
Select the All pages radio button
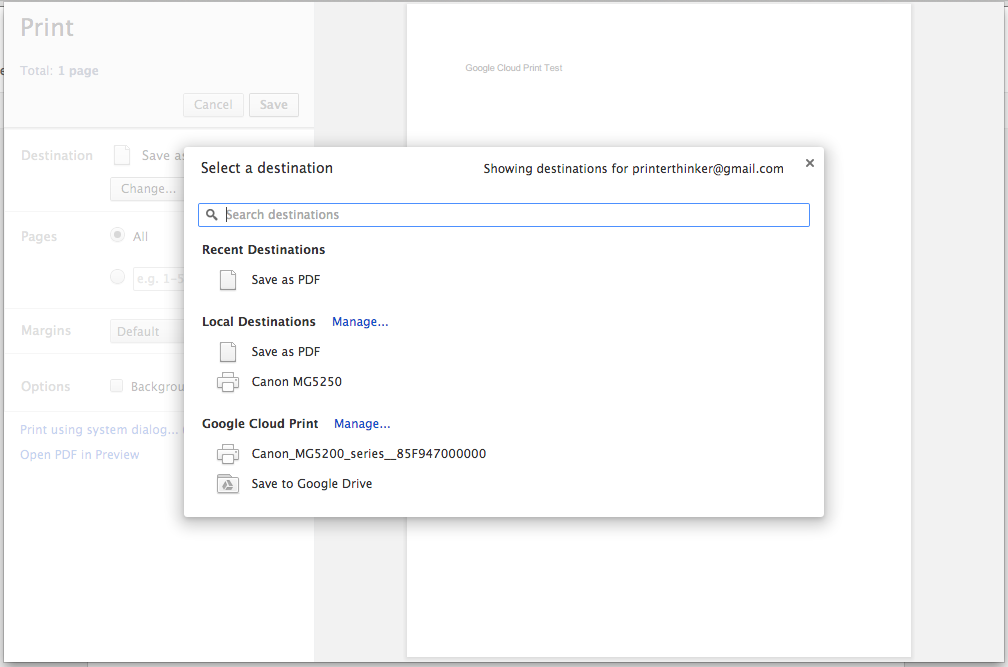pos(117,236)
